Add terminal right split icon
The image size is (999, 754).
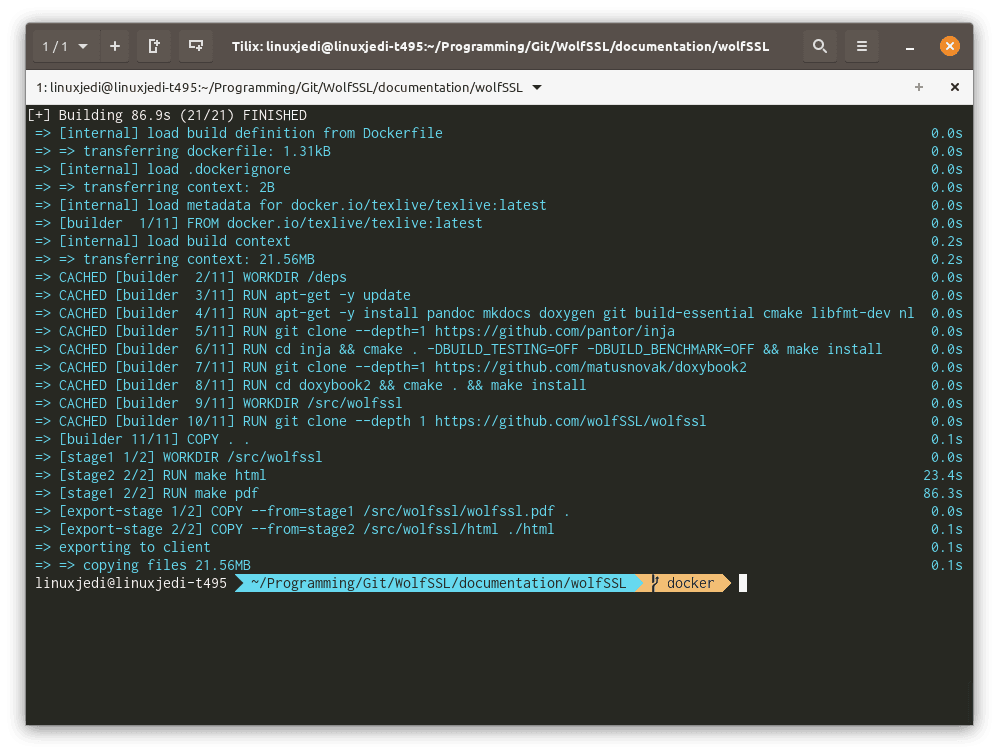pos(153,46)
